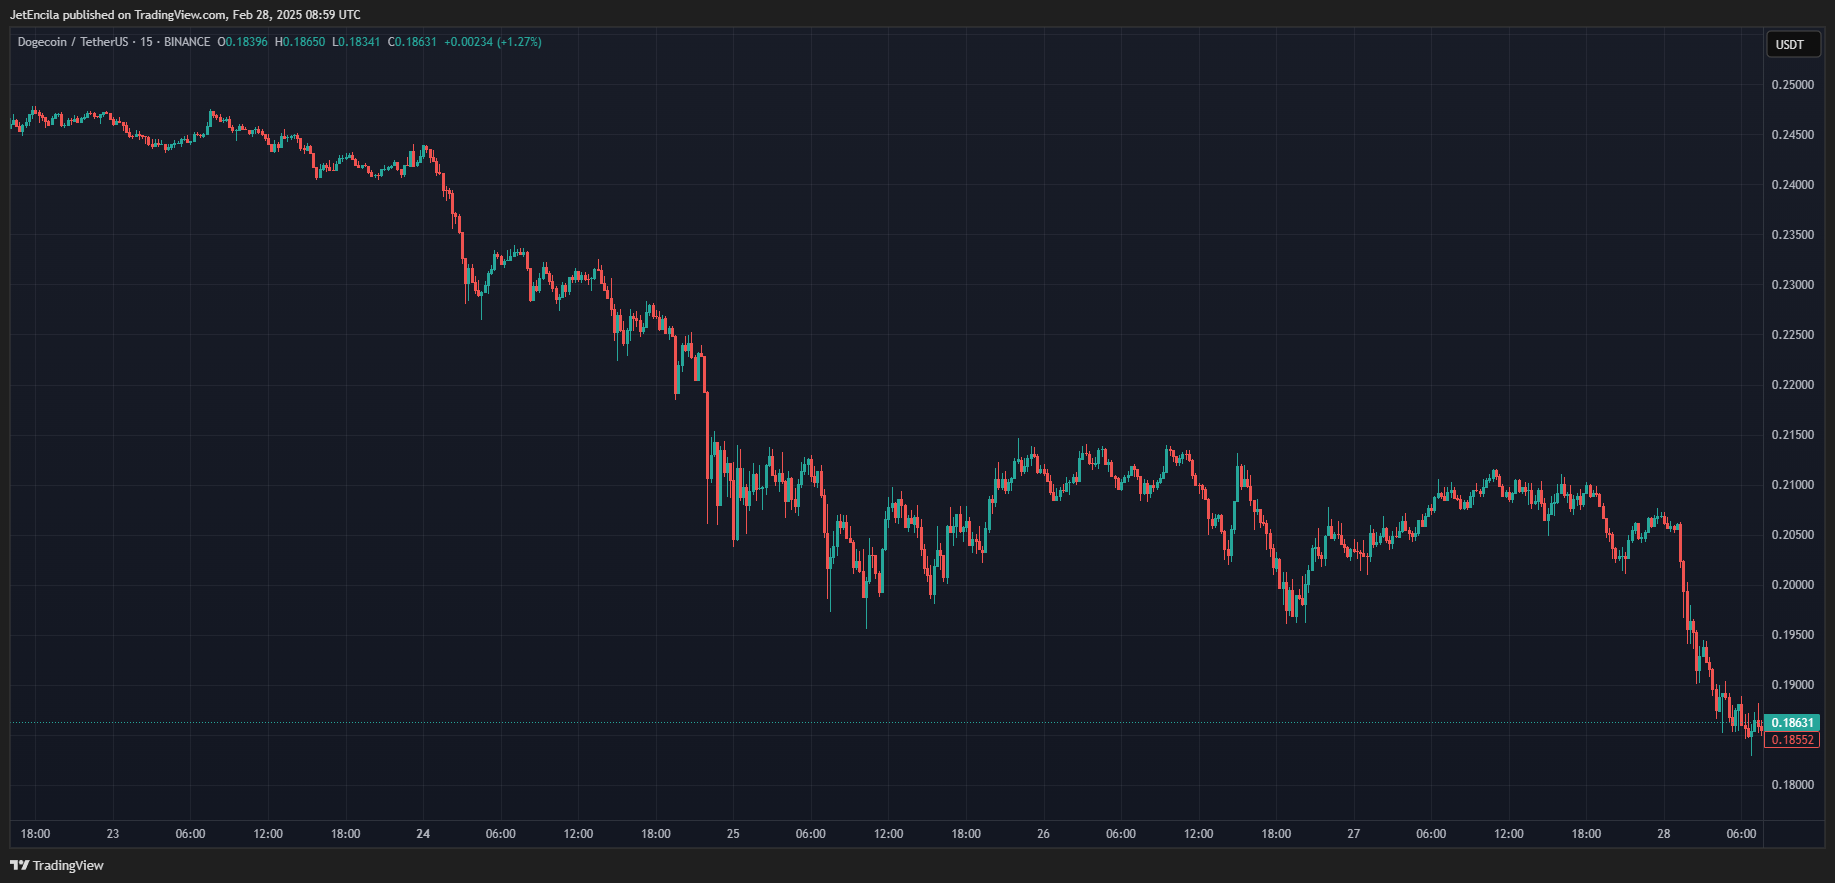
Task: Click the close value C0.18631
Action: click(412, 42)
